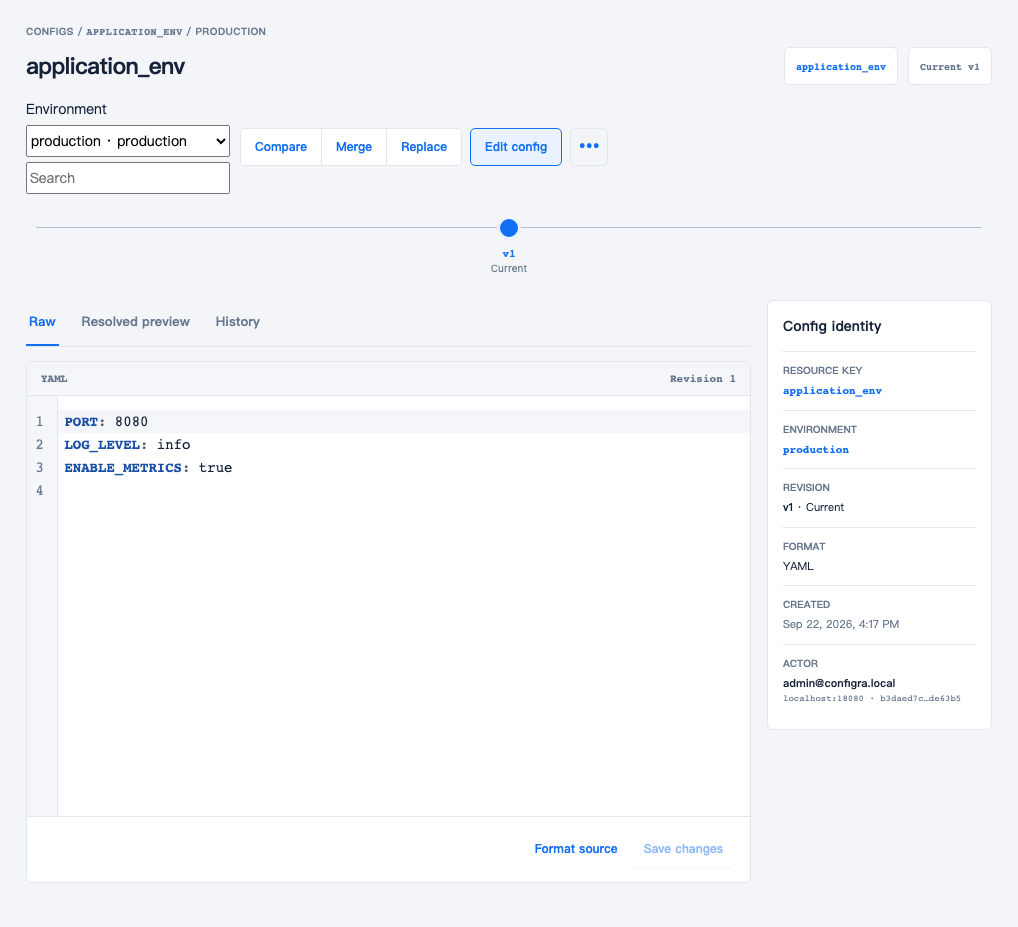Go to CONFIGS in the breadcrumb
1018x927 pixels.
coord(49,31)
